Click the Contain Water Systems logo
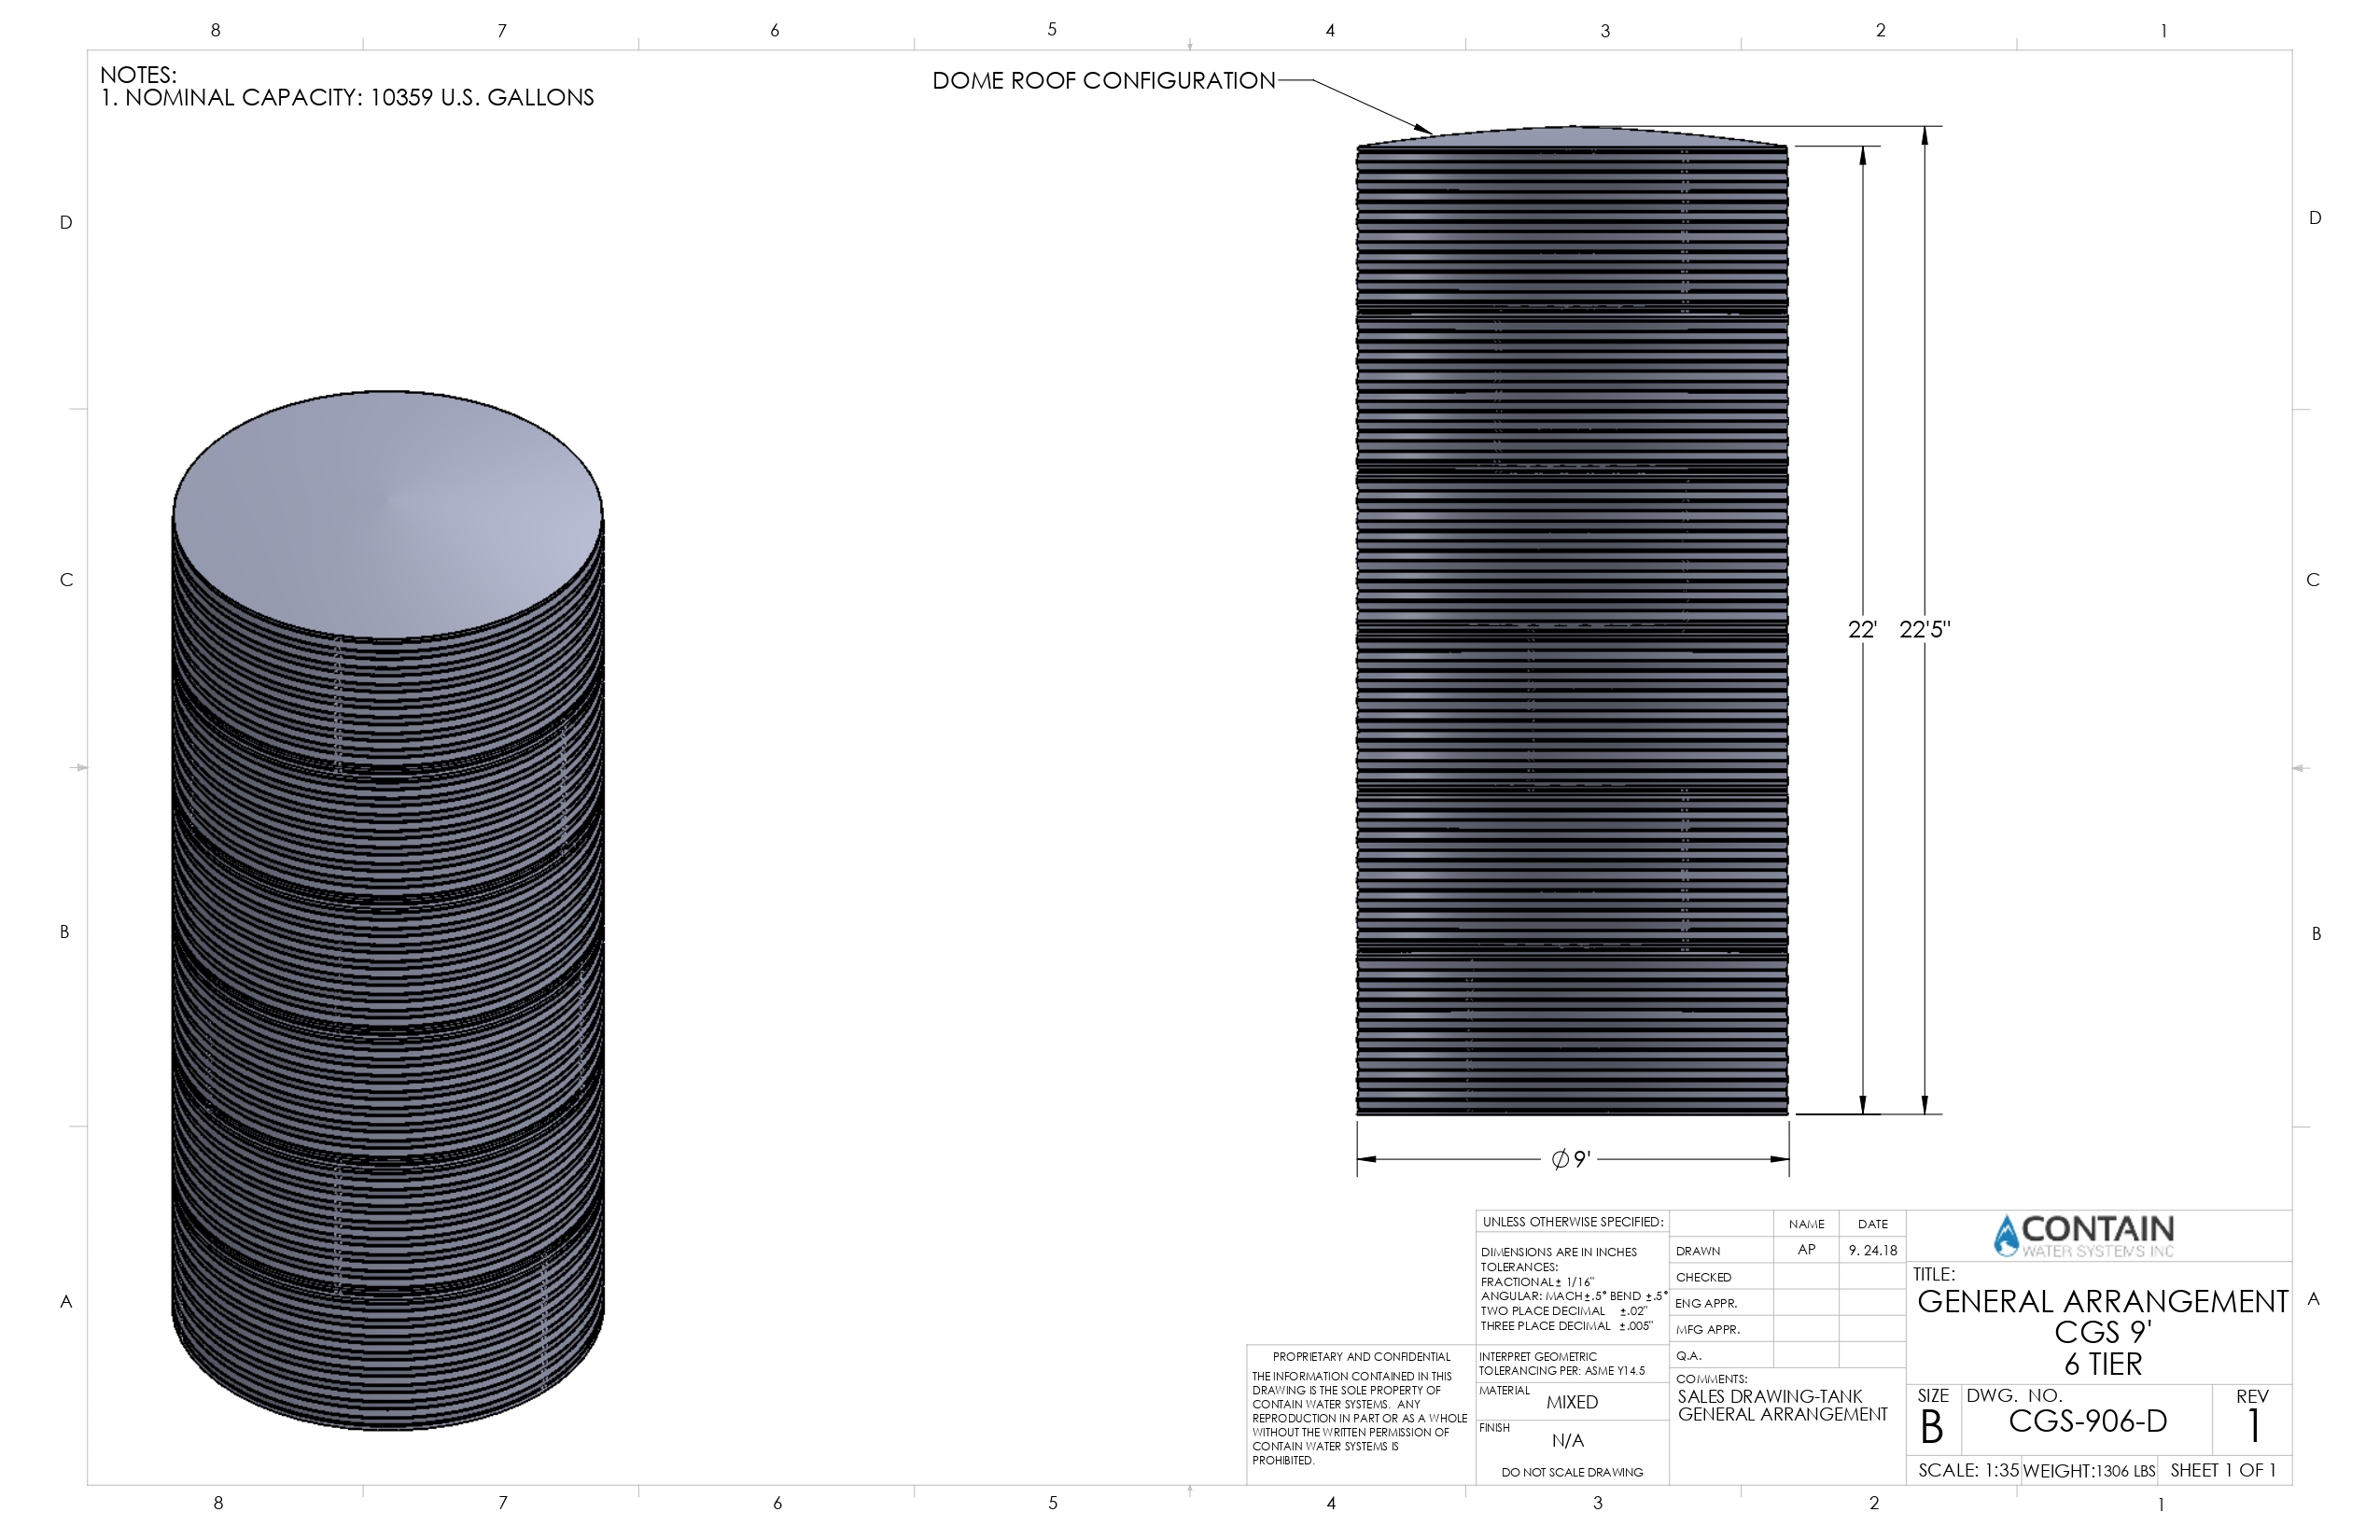The height and width of the screenshot is (1540, 2380). coord(2084,1235)
